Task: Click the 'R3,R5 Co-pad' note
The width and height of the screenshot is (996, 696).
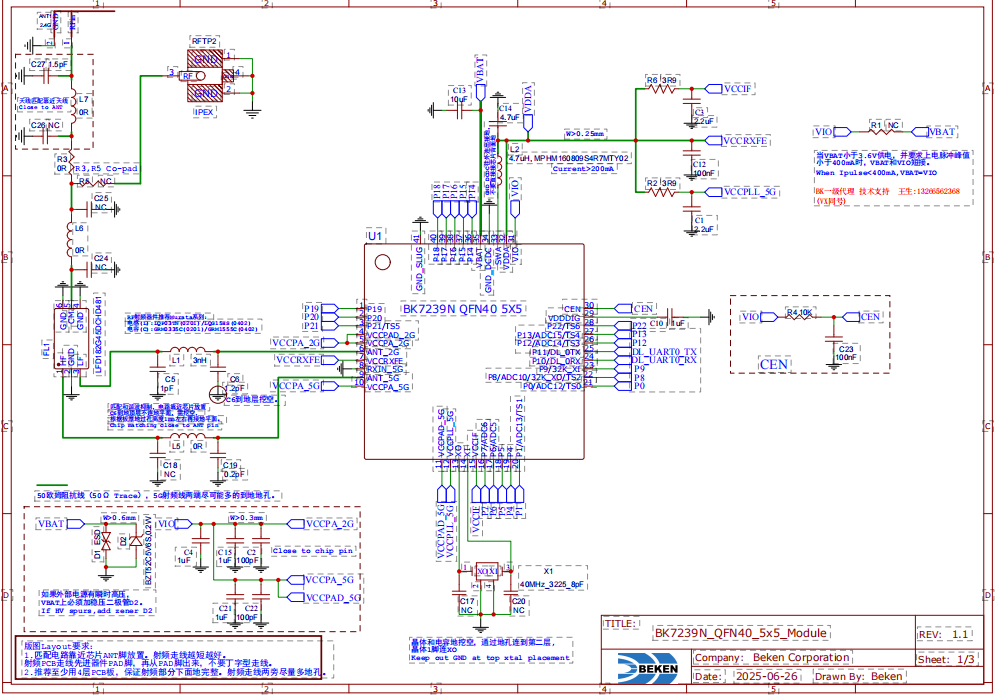Action: [106, 169]
